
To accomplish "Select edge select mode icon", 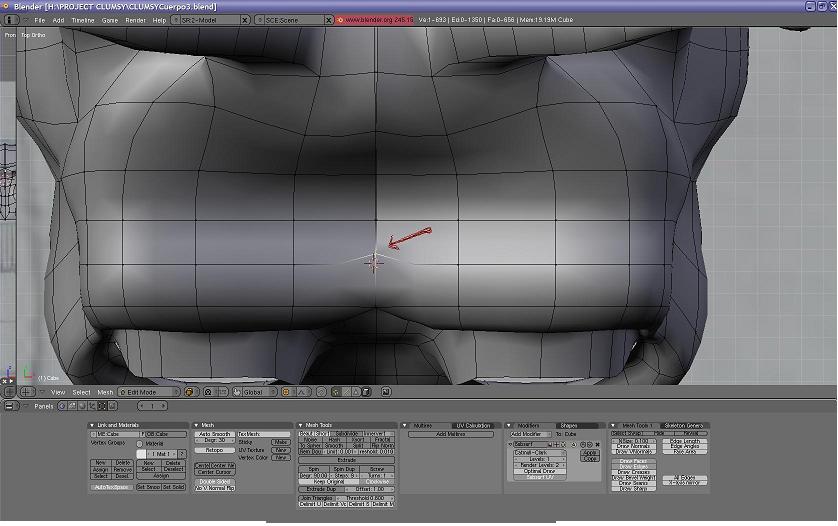I will [346, 392].
